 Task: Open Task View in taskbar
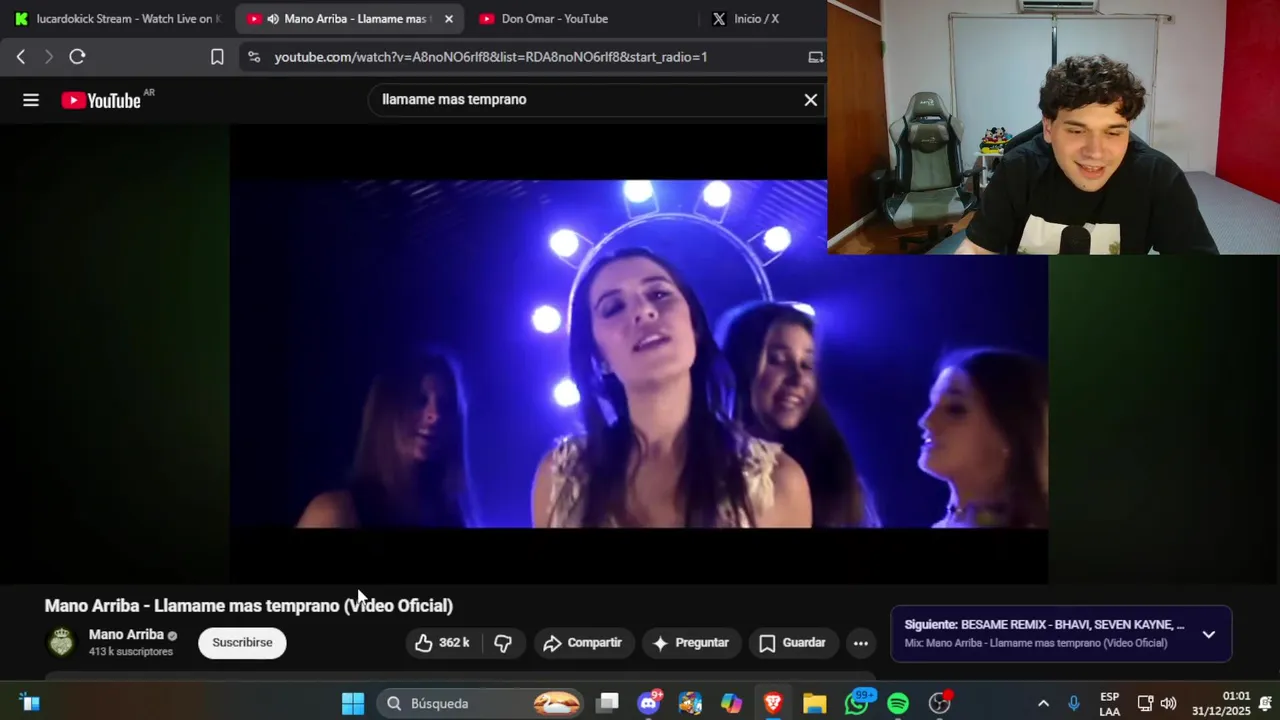(x=607, y=703)
